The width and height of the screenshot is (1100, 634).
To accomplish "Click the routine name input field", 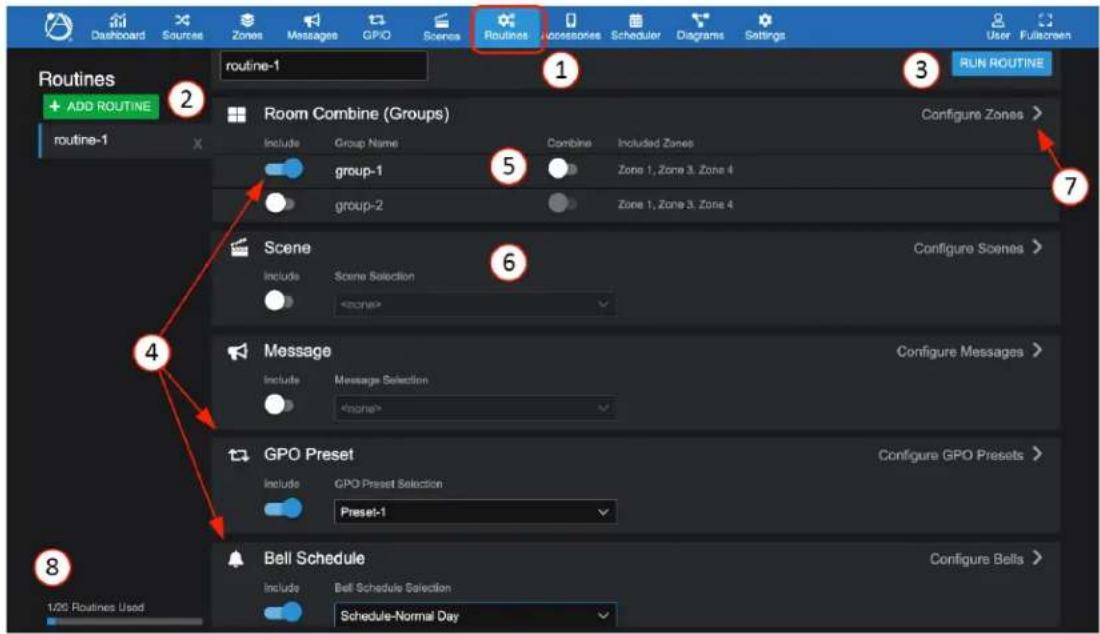I will (x=323, y=66).
